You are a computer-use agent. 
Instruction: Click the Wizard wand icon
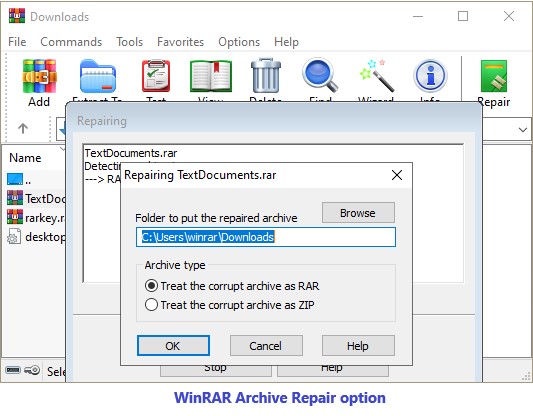click(x=376, y=75)
